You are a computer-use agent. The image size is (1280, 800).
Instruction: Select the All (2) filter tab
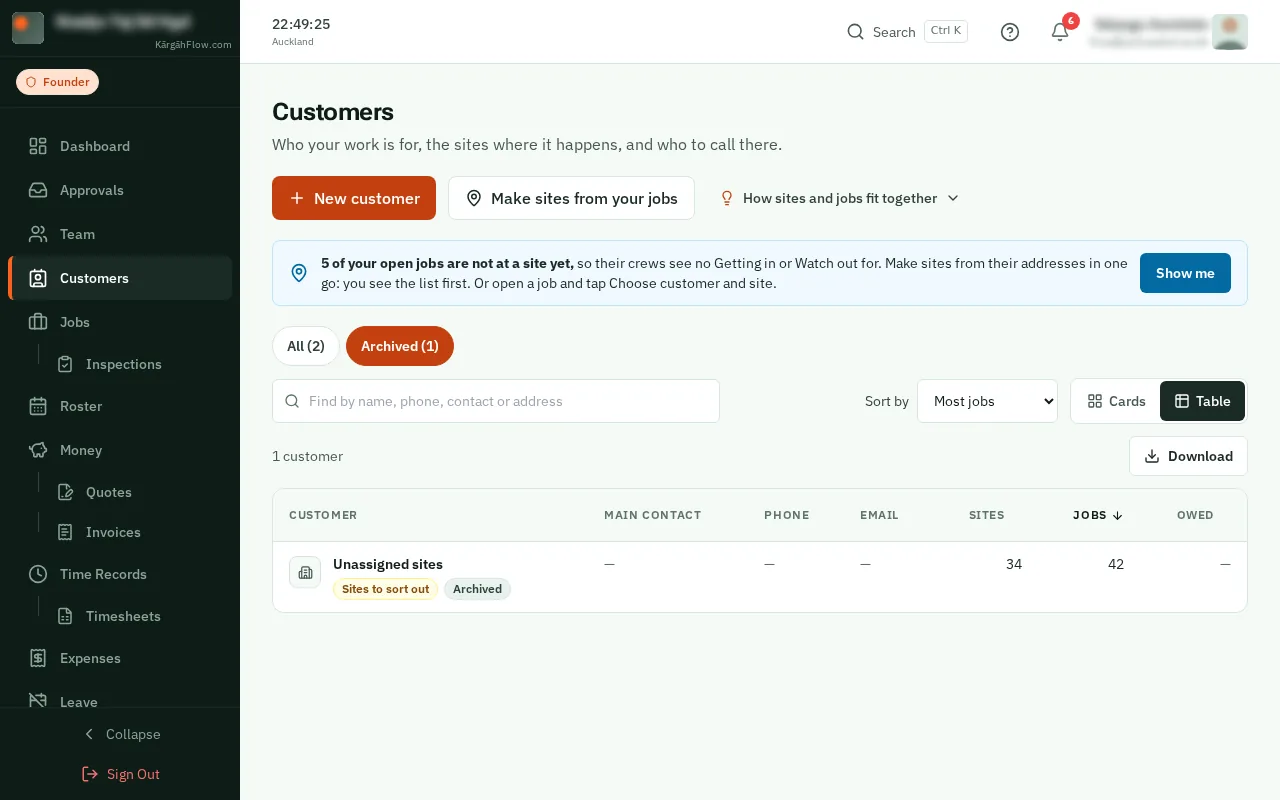pyautogui.click(x=306, y=346)
